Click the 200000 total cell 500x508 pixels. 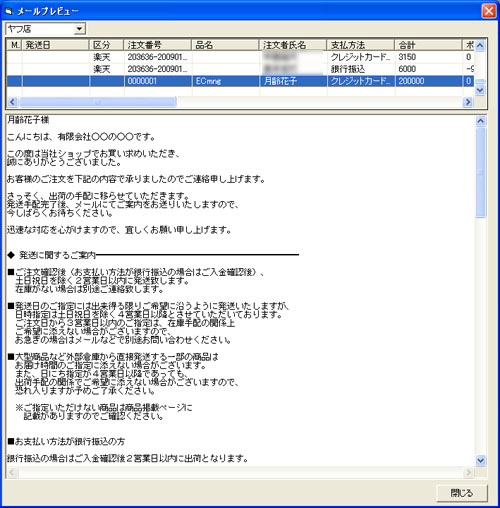tap(411, 81)
